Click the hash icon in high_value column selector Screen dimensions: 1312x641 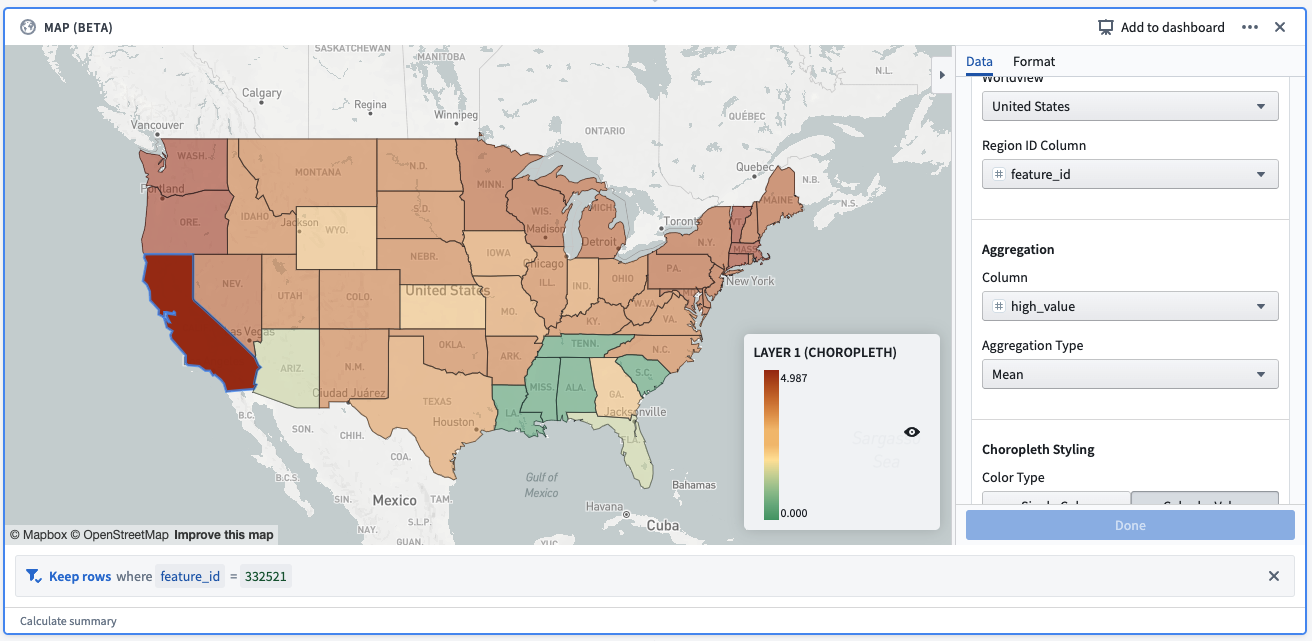(998, 306)
